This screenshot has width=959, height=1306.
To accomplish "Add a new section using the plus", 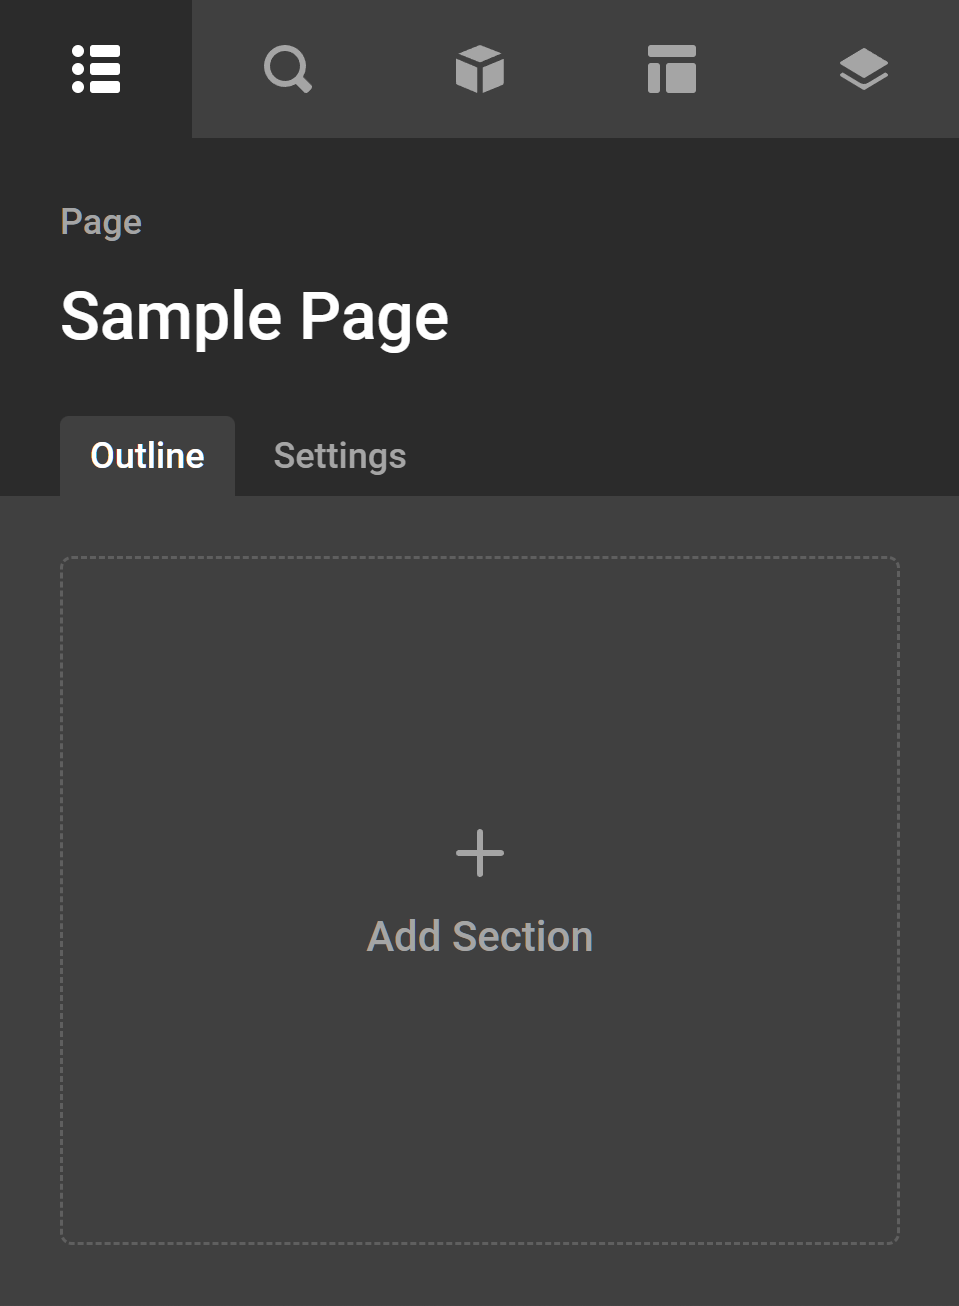I will (x=480, y=853).
